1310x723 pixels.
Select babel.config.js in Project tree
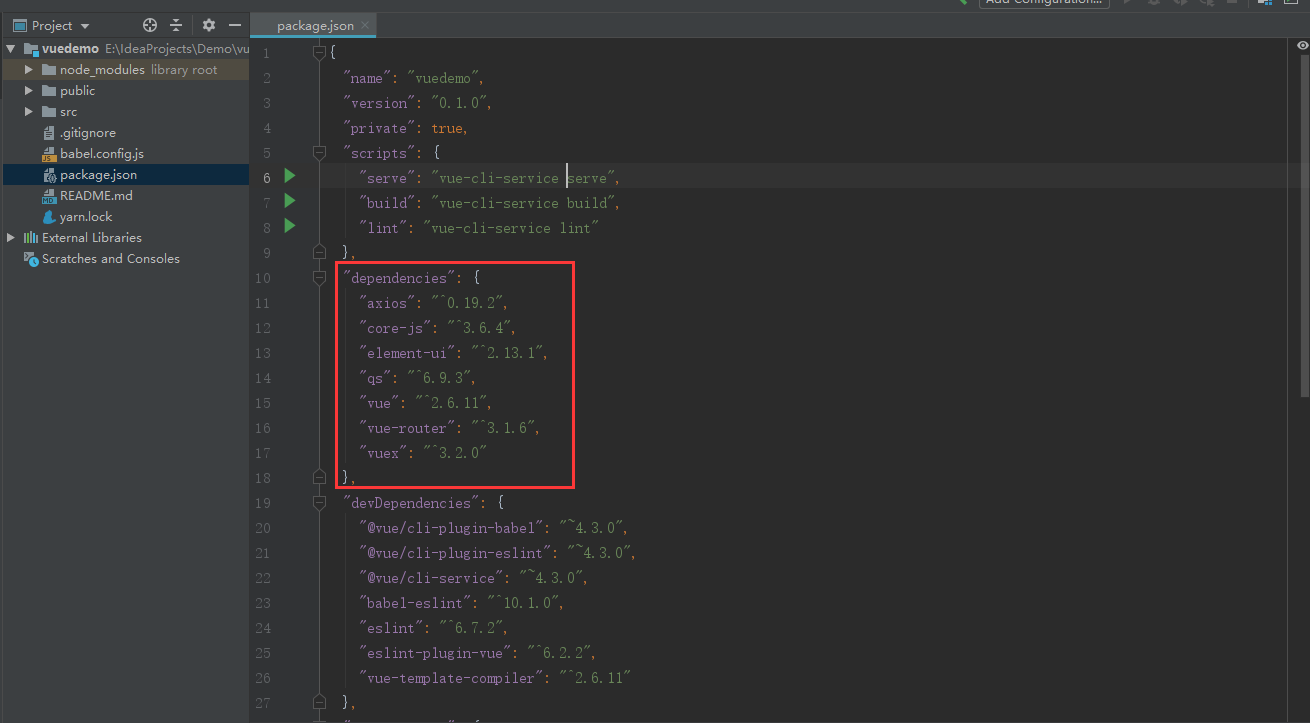(102, 154)
